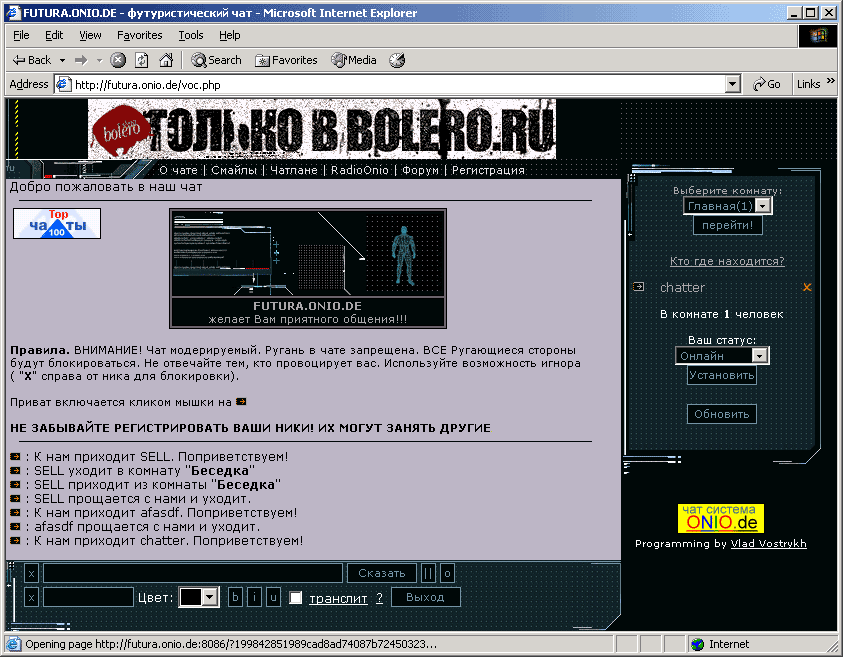Click the ONIO.de чат система logo
This screenshot has width=843, height=657.
click(720, 518)
